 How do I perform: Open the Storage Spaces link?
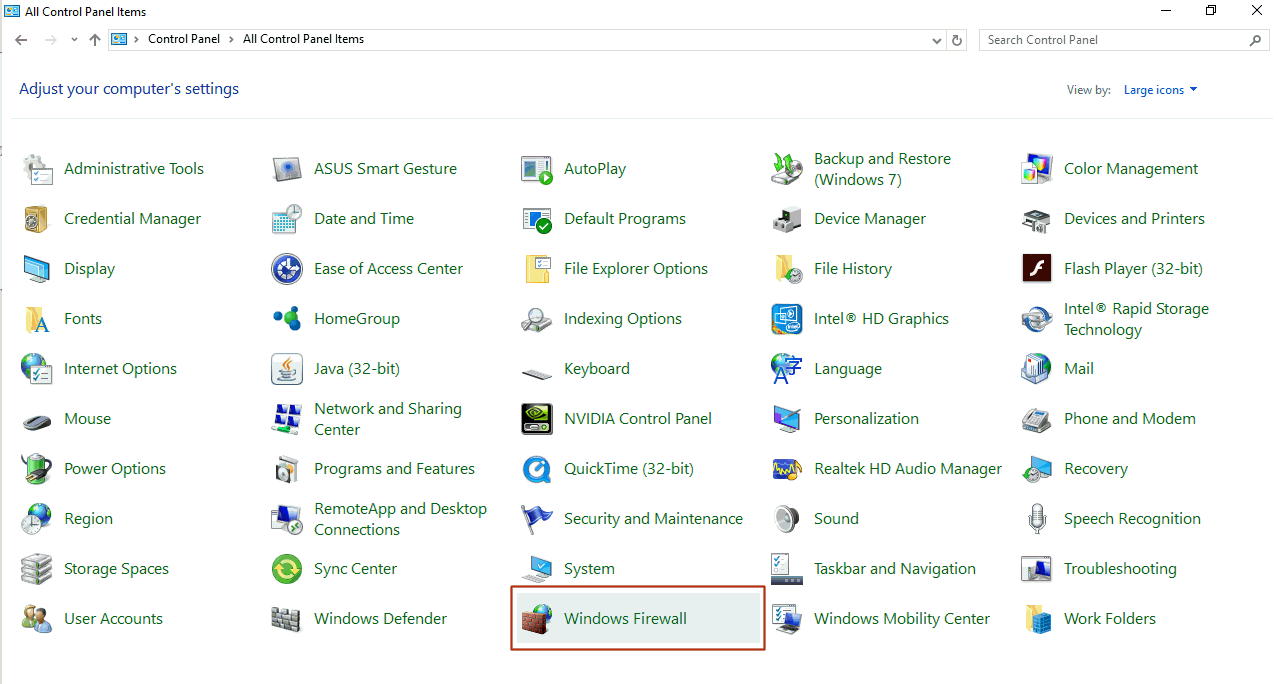tap(116, 569)
